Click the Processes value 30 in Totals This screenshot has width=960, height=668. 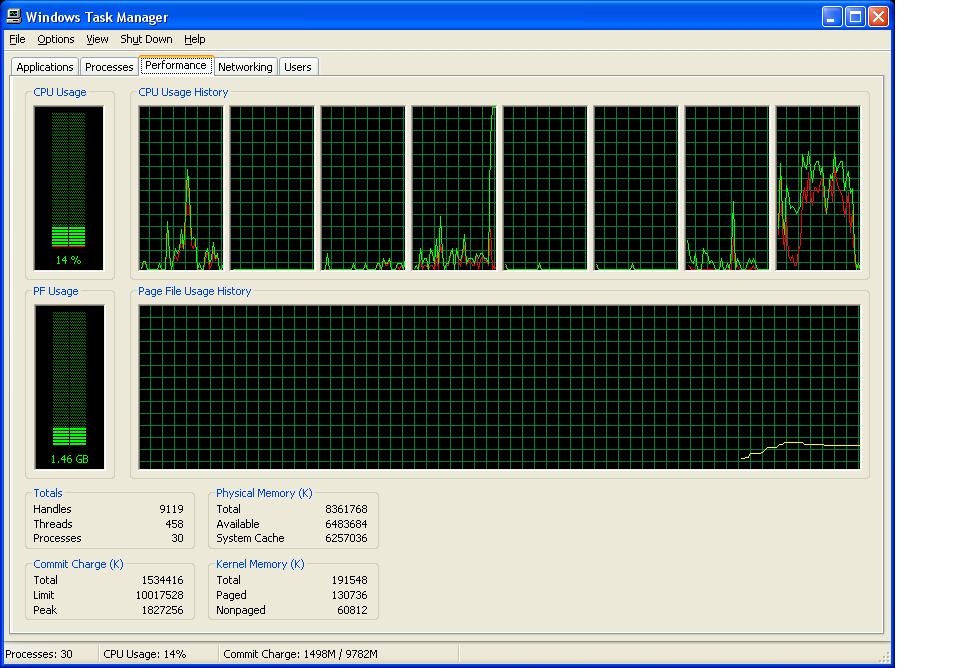click(x=178, y=538)
